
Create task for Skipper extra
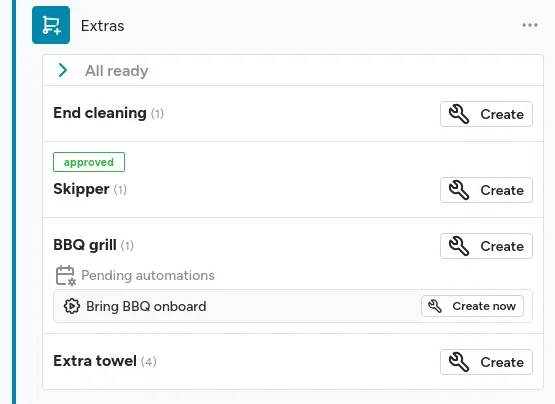486,190
